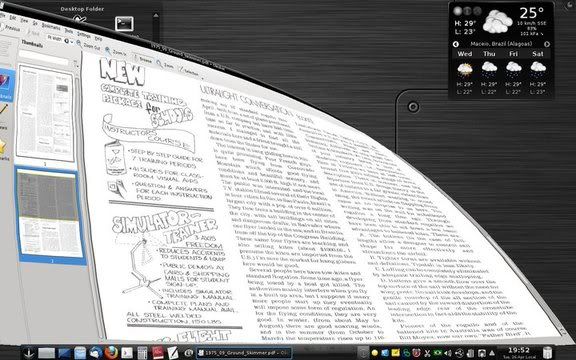Click Zoom Out in Okular toolbar
The width and height of the screenshot is (576, 360).
coord(88,45)
